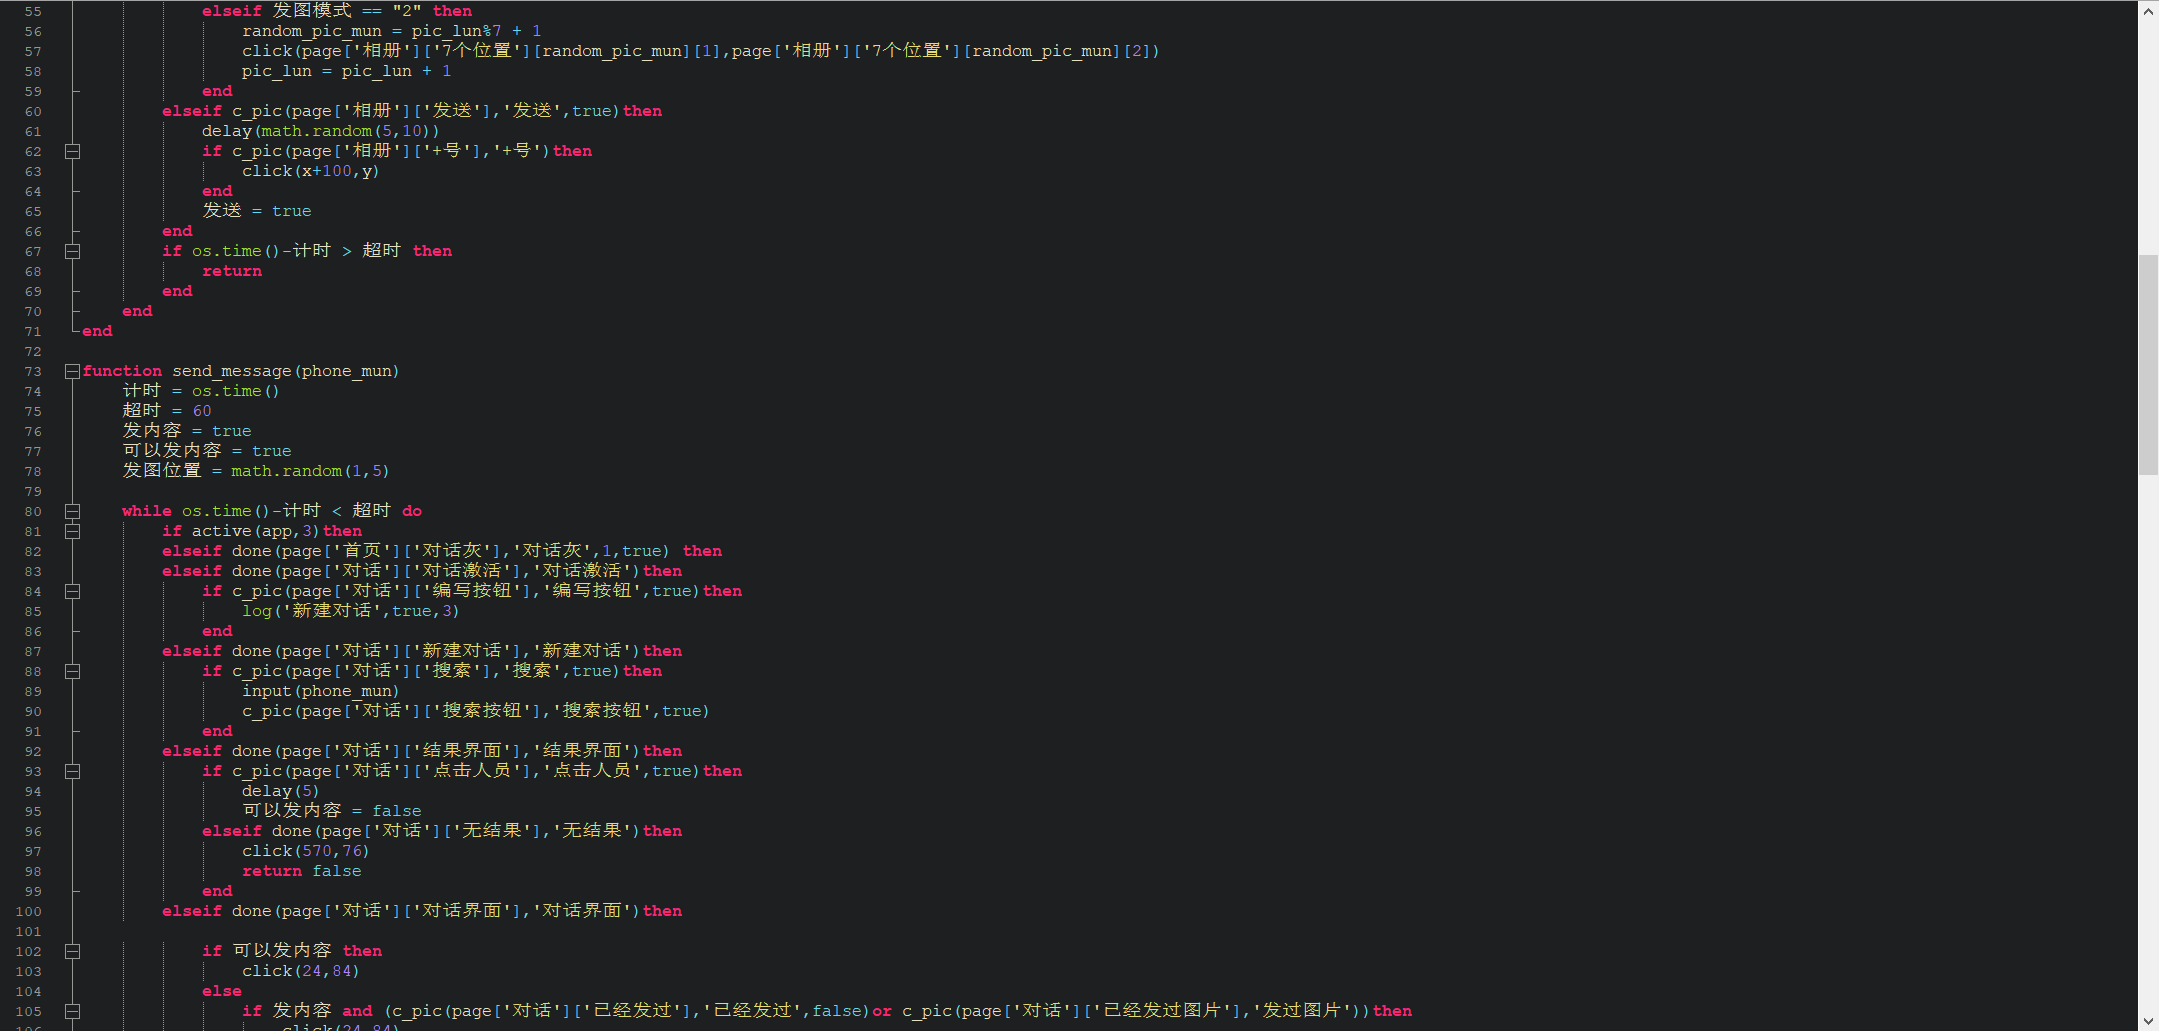Collapse the fold marker at line 81
The width and height of the screenshot is (2159, 1031).
[x=72, y=531]
